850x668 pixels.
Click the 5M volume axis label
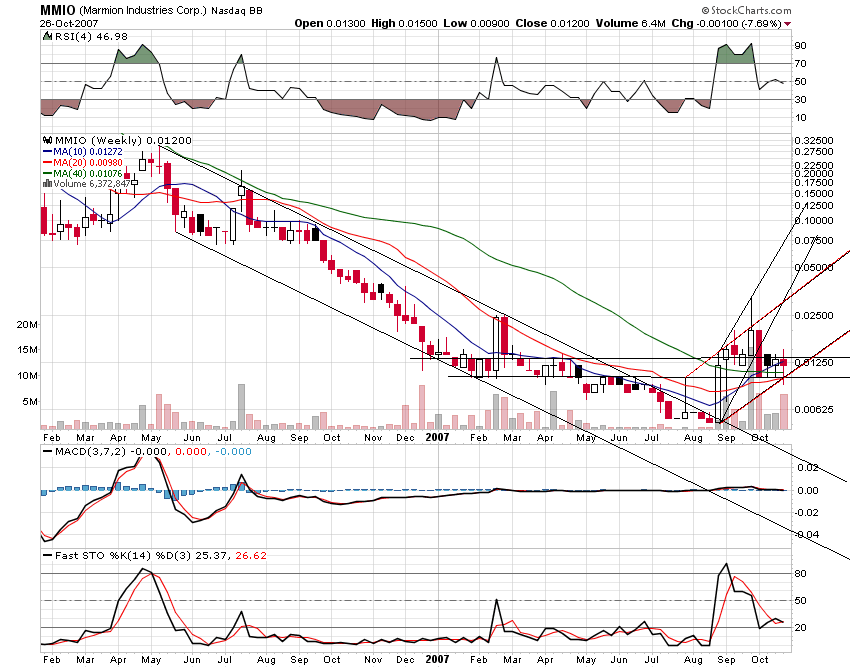click(30, 402)
